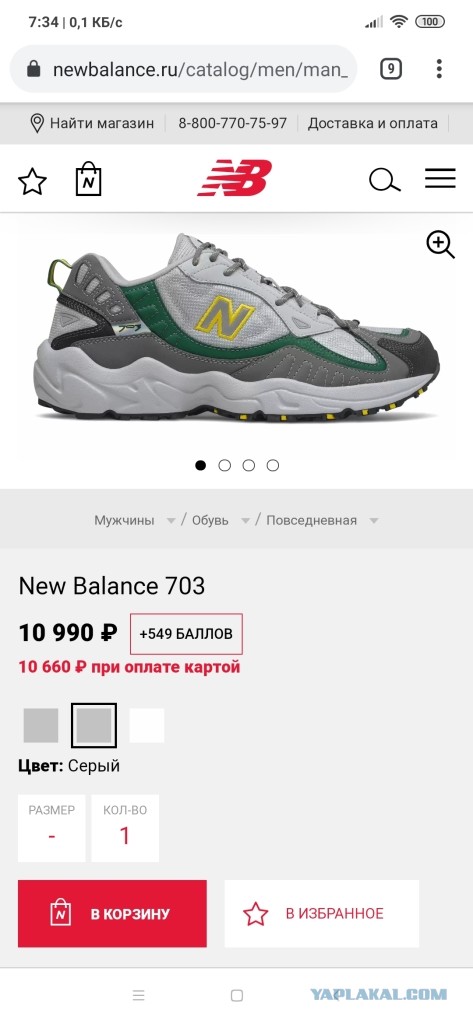This screenshot has height=1024, width=473.
Task: Expand the Обувь breadcrumb dropdown
Action: click(x=246, y=520)
